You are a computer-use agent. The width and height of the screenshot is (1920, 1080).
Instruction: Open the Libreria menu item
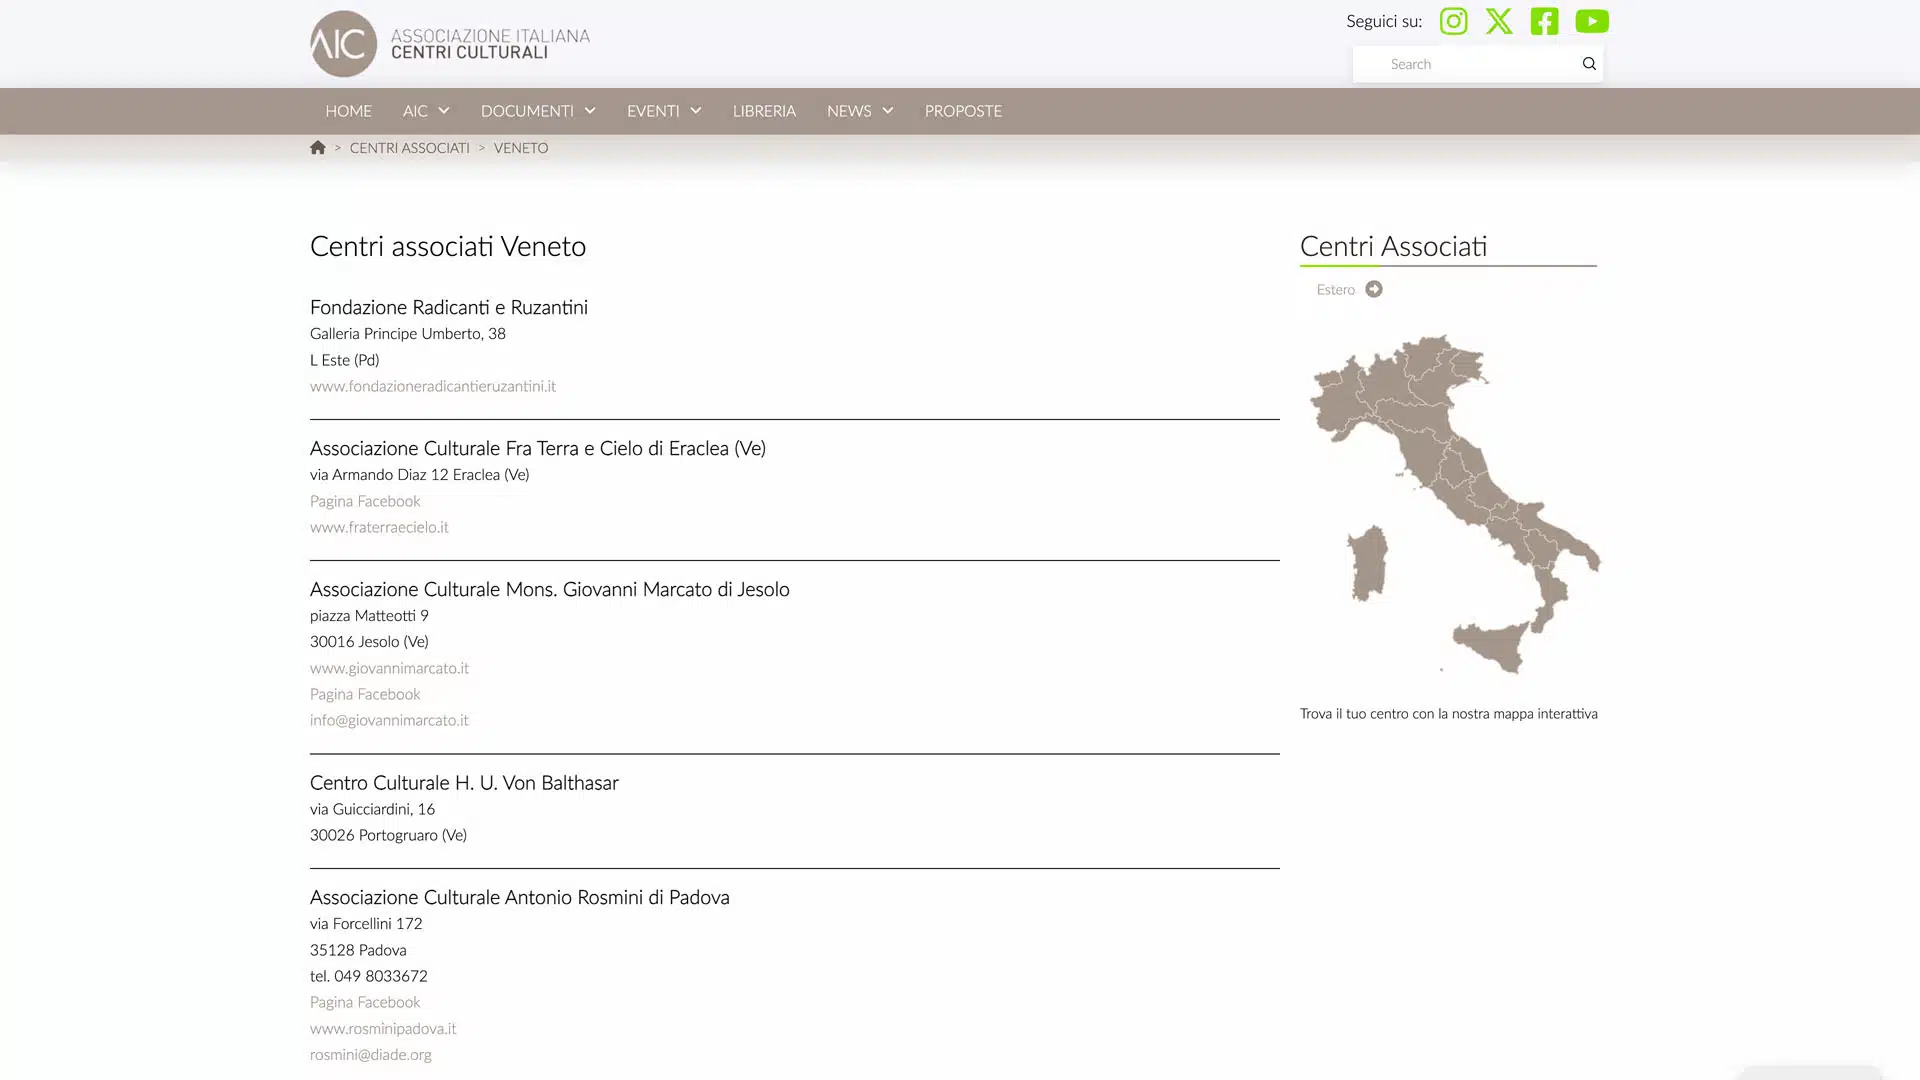click(764, 111)
